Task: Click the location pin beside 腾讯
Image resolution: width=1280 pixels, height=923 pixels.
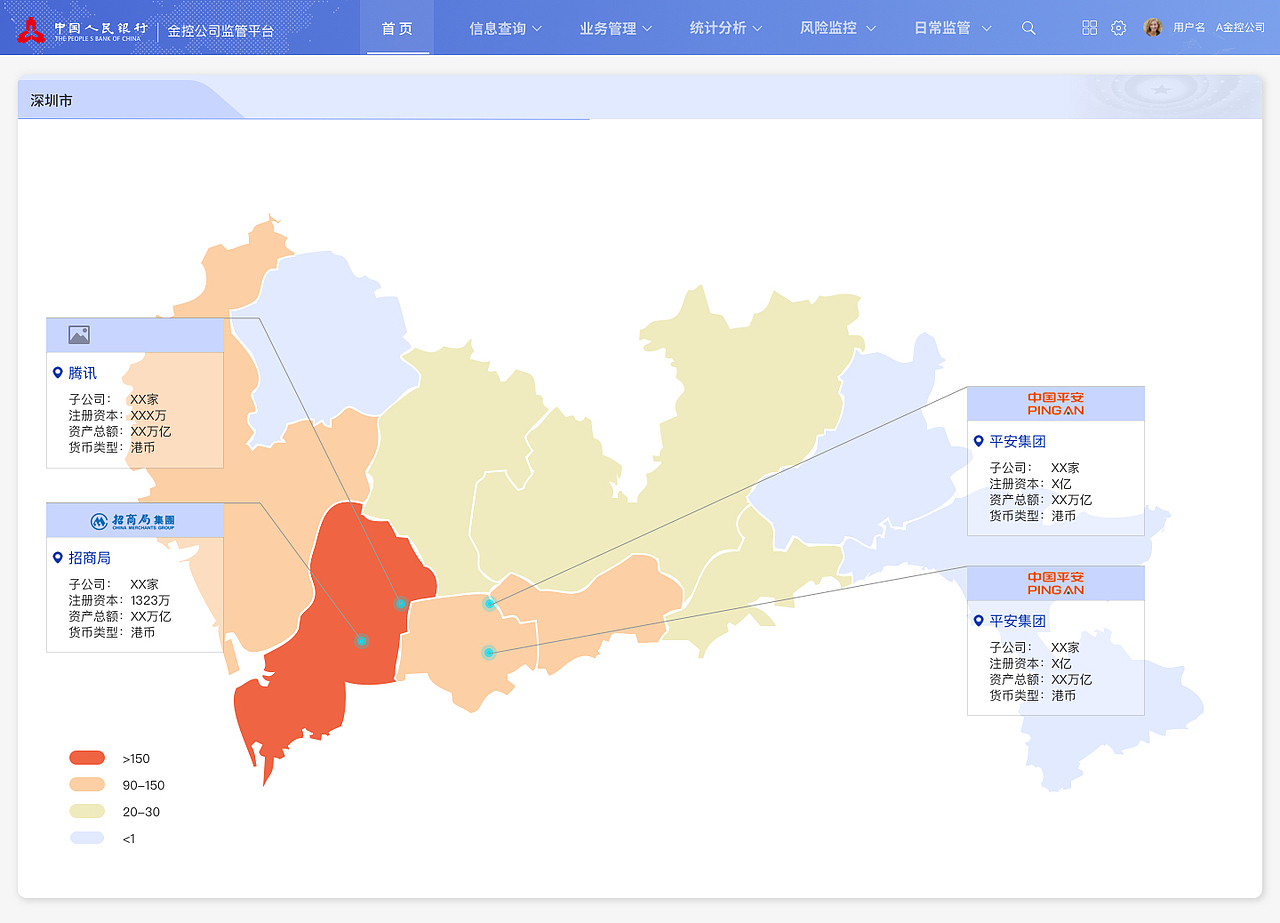Action: click(57, 373)
